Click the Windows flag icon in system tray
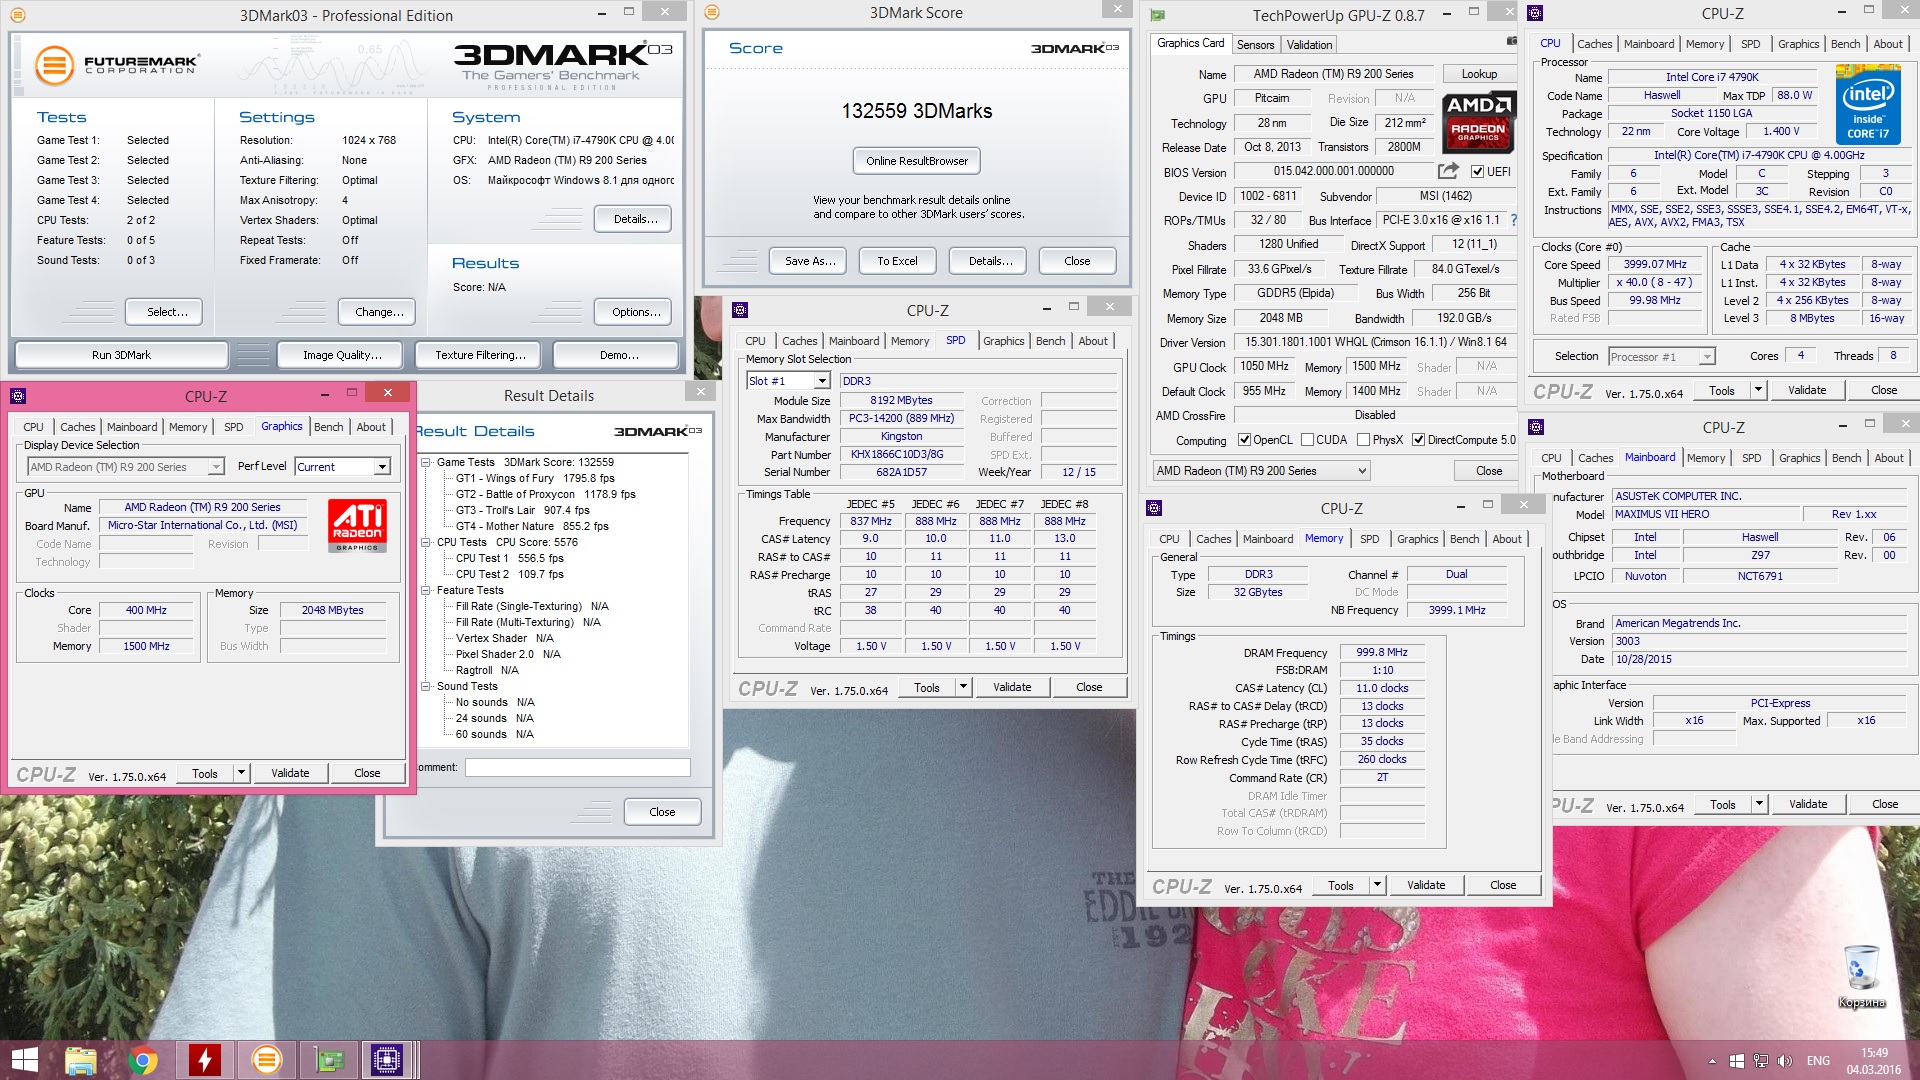1920x1080 pixels. [x=1737, y=1061]
